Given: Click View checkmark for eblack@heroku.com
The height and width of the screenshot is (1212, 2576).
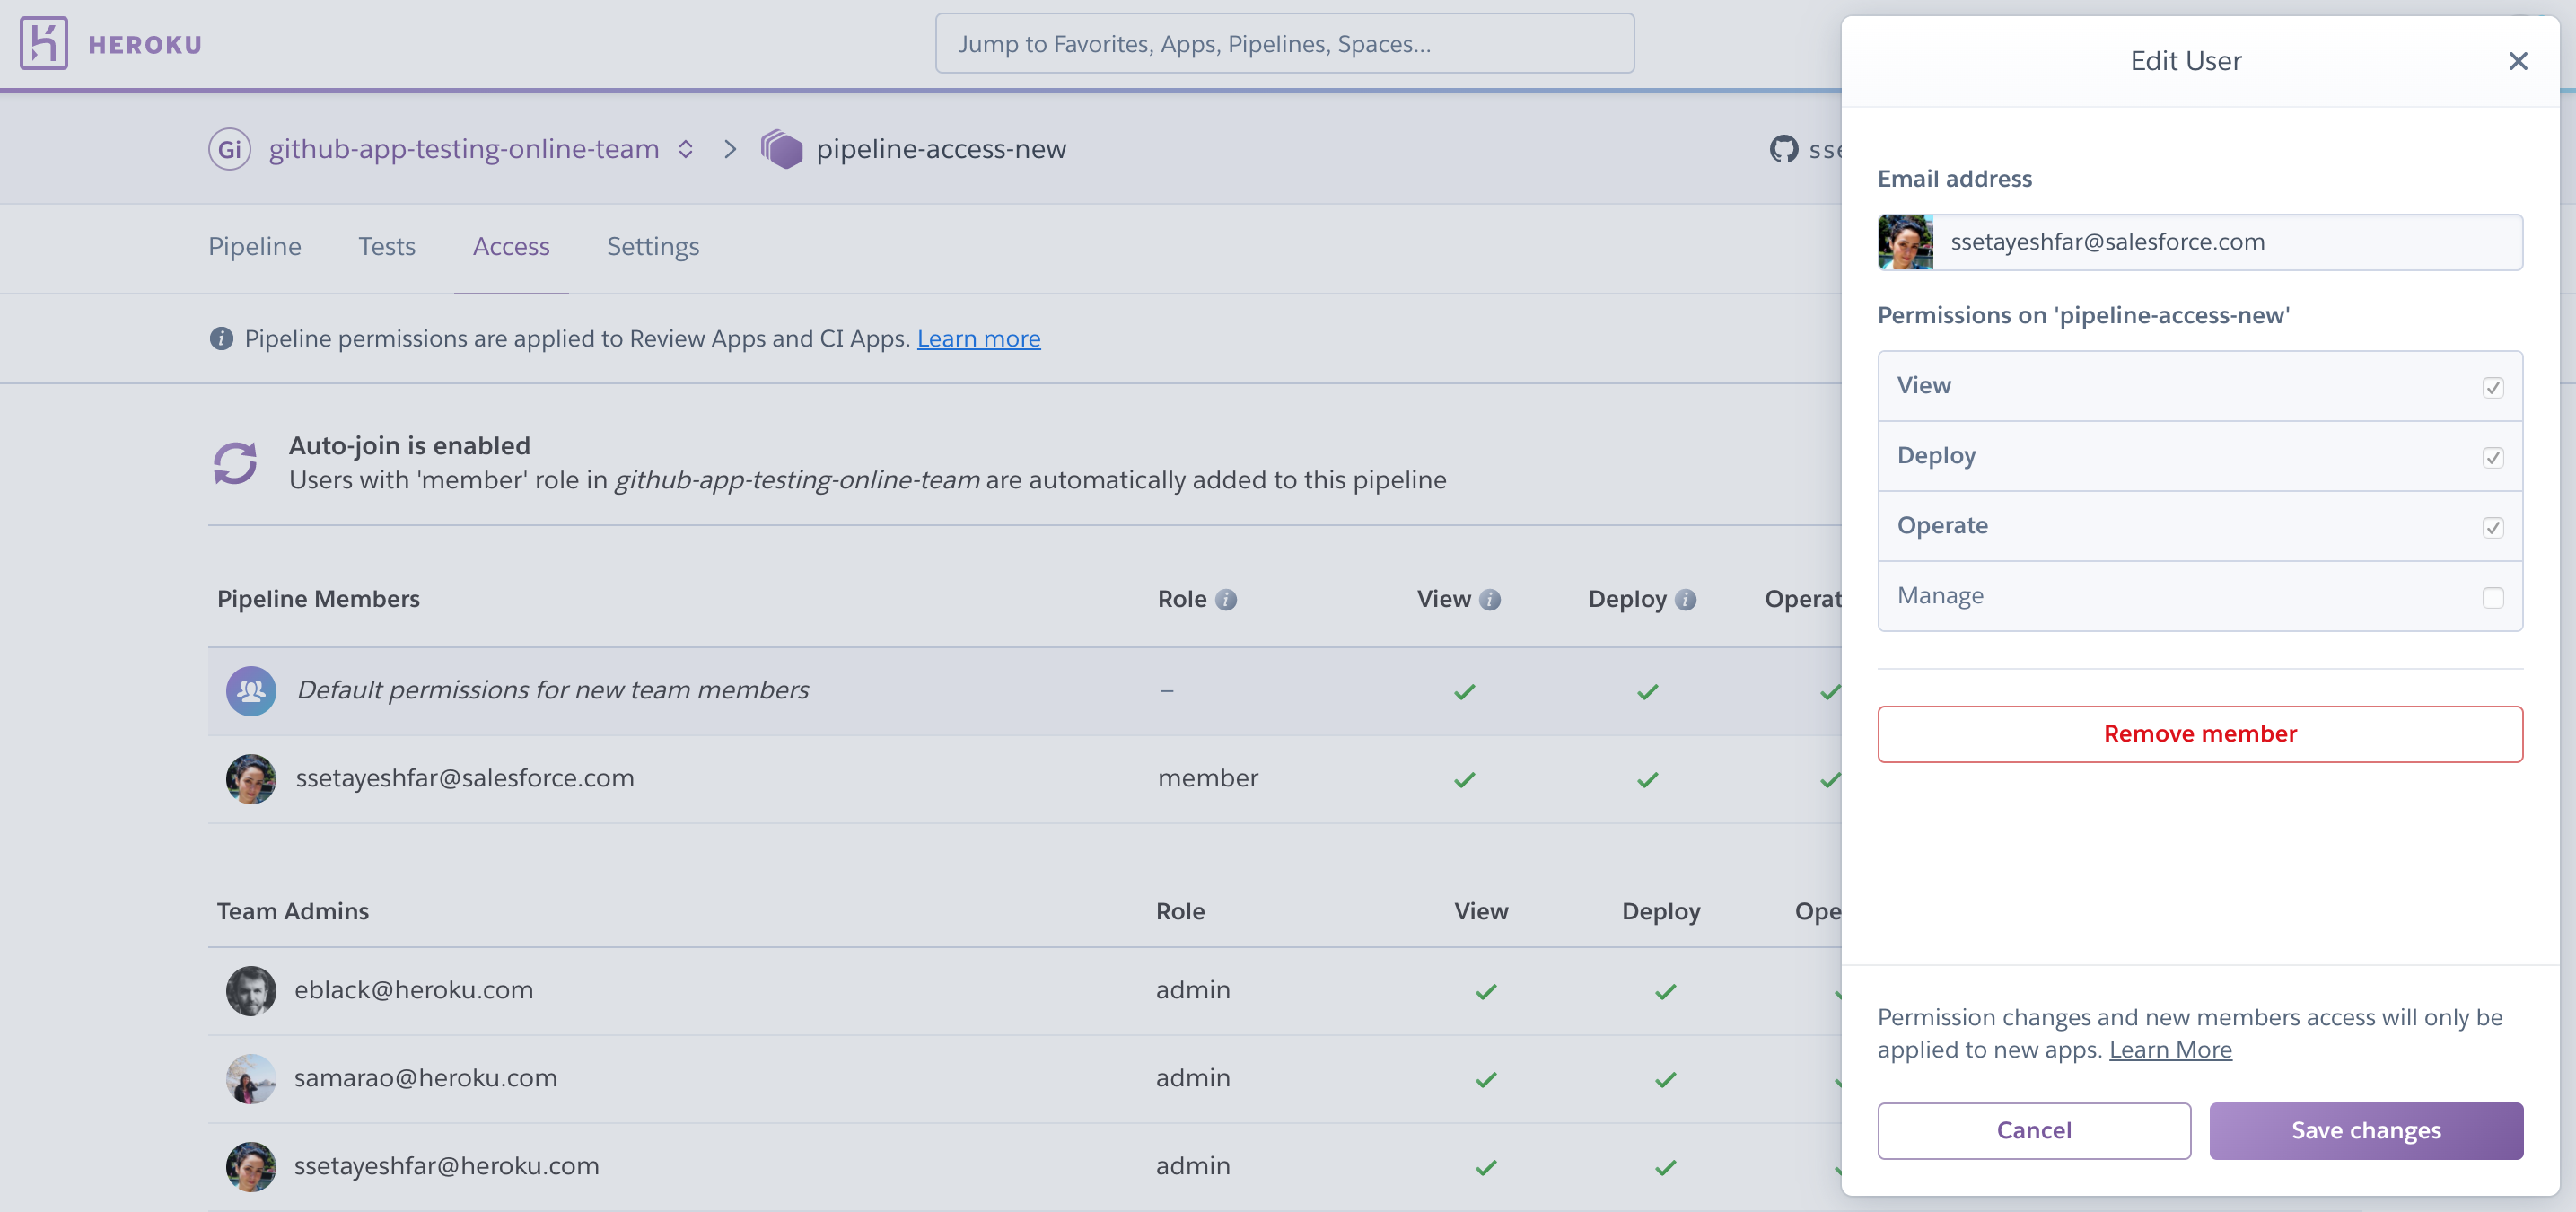Looking at the screenshot, I should click(x=1486, y=992).
